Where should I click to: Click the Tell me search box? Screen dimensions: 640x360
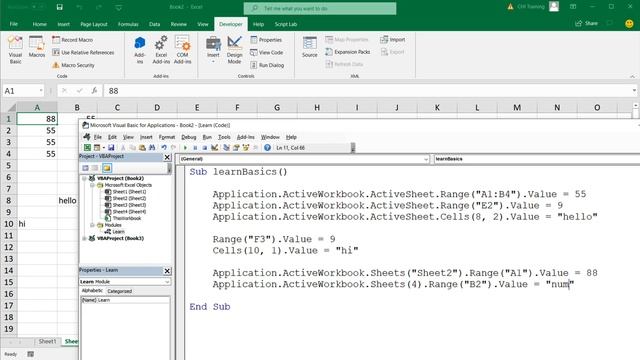pos(320,8)
